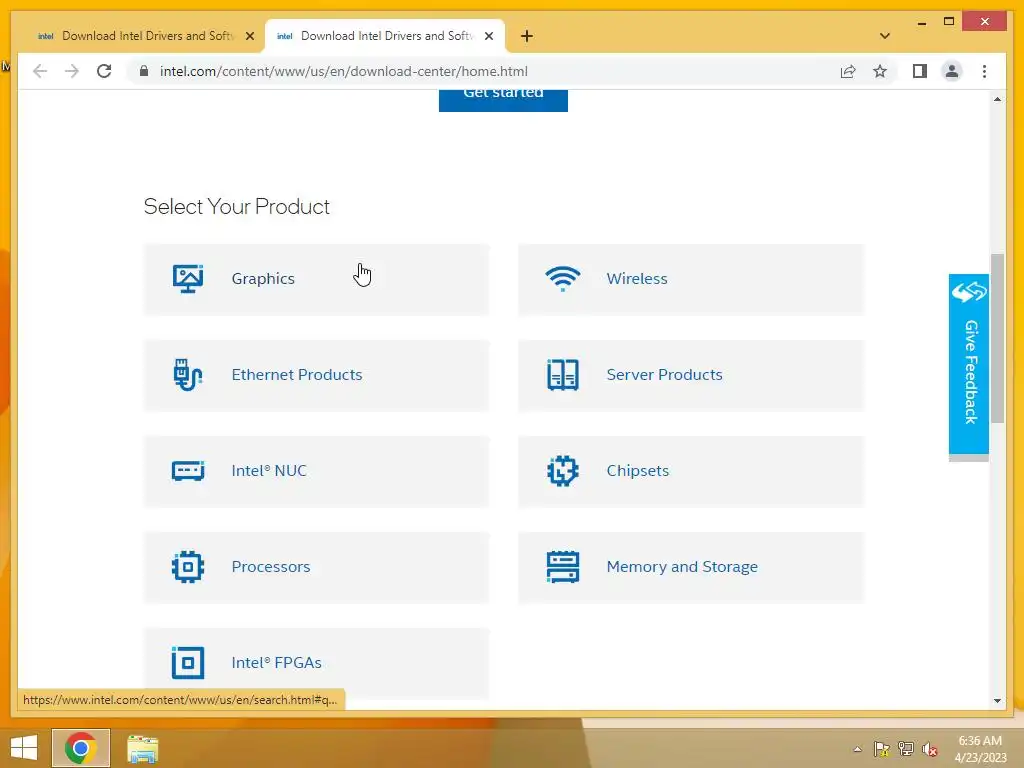The width and height of the screenshot is (1024, 768).
Task: Click the Get started button
Action: [503, 99]
